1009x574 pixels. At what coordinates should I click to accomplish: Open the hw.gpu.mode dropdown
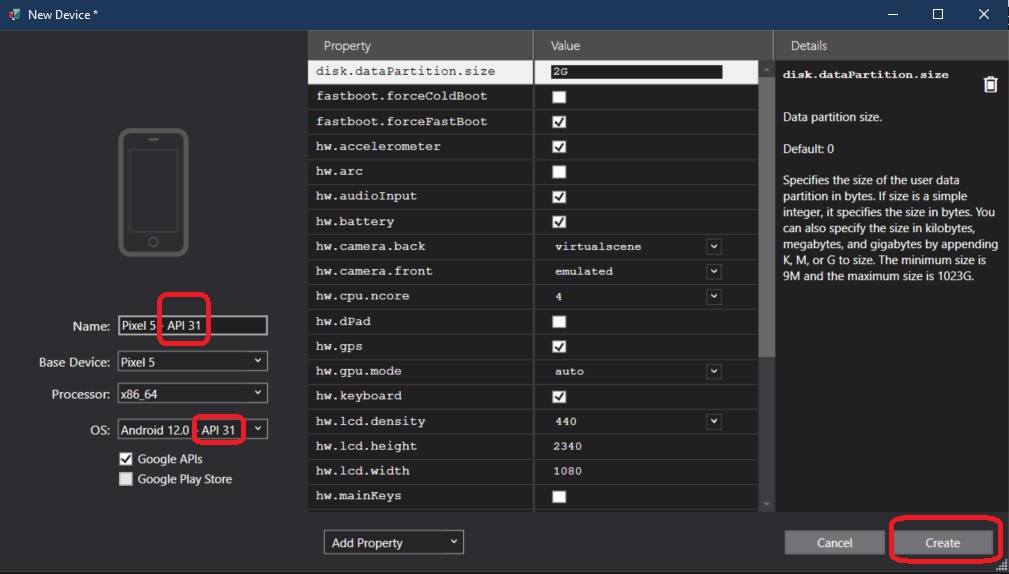click(714, 371)
